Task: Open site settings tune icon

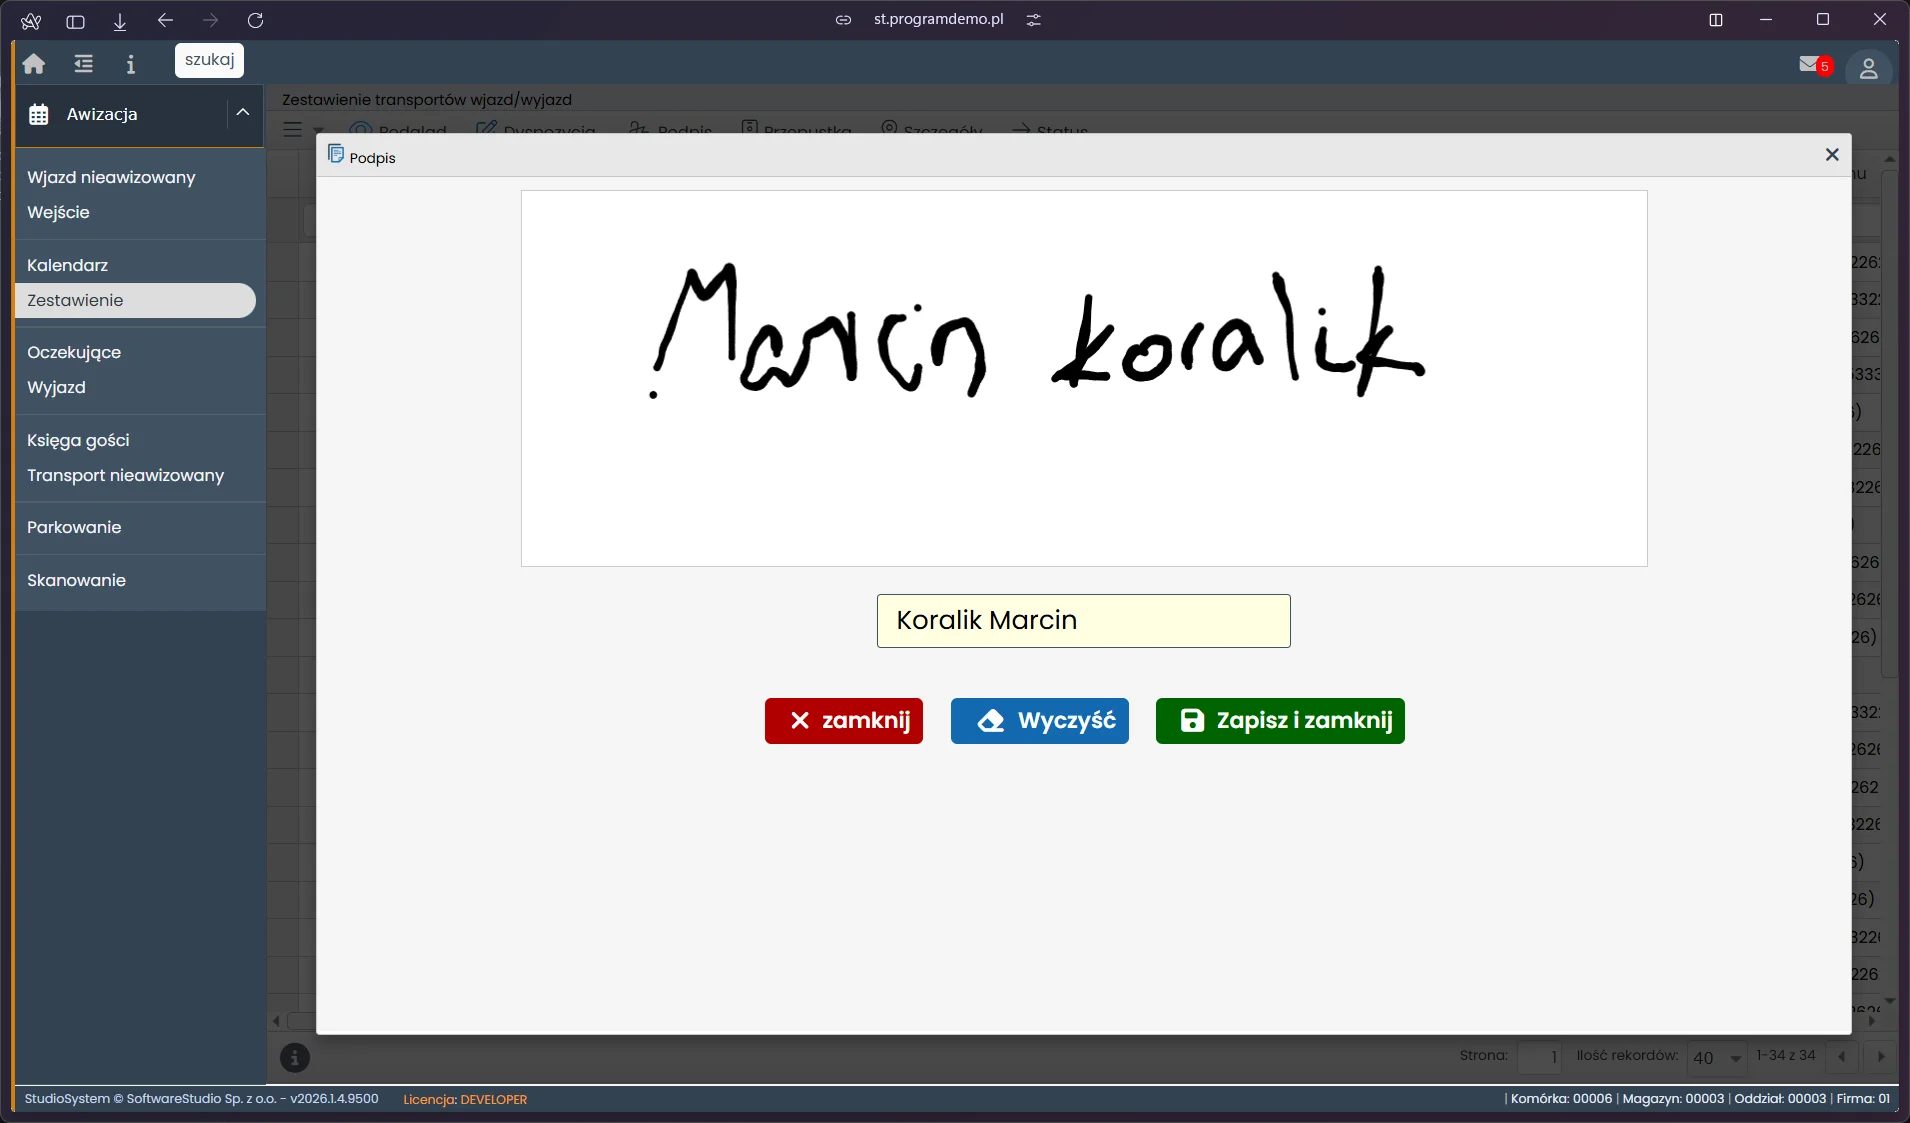Action: [1034, 20]
